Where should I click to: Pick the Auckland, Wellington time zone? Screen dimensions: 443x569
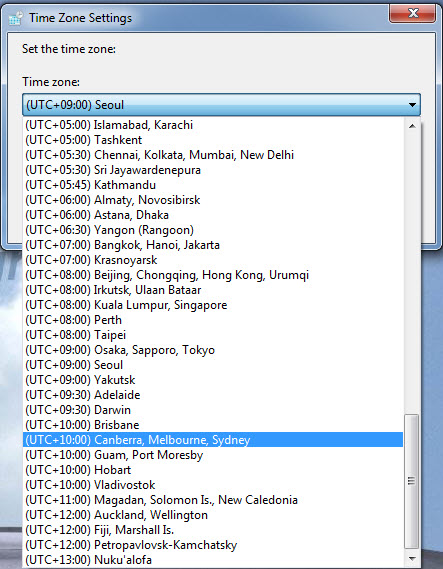213,515
